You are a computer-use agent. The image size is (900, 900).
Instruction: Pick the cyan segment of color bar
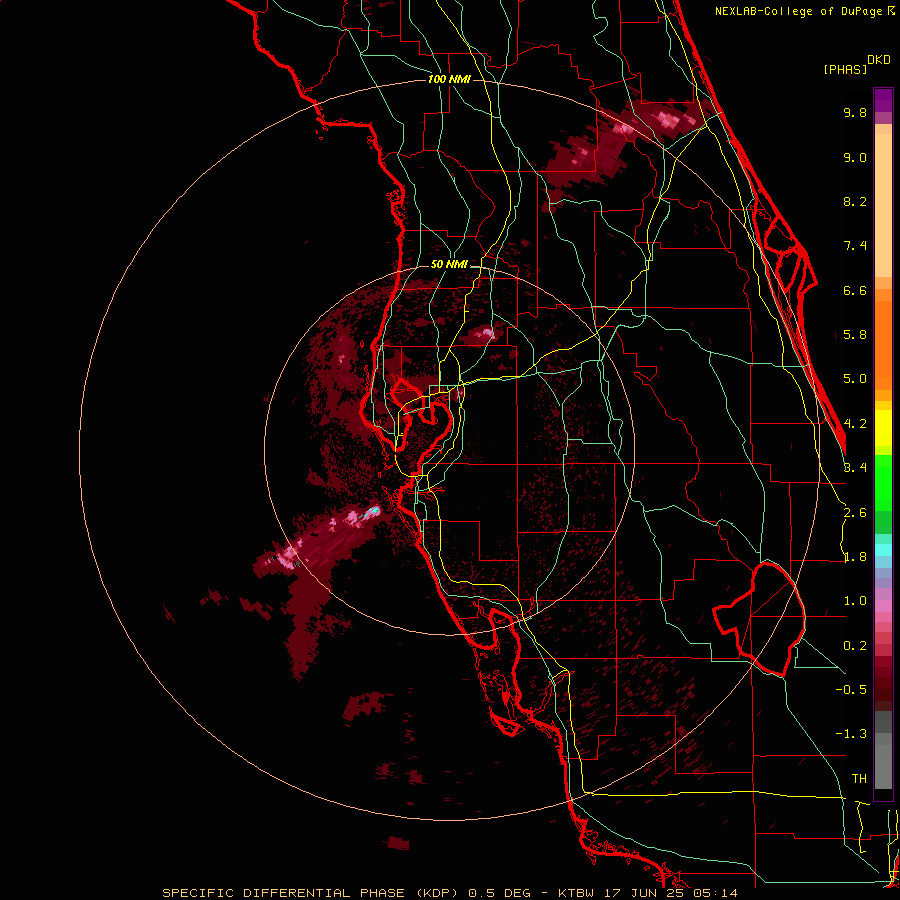tap(883, 550)
